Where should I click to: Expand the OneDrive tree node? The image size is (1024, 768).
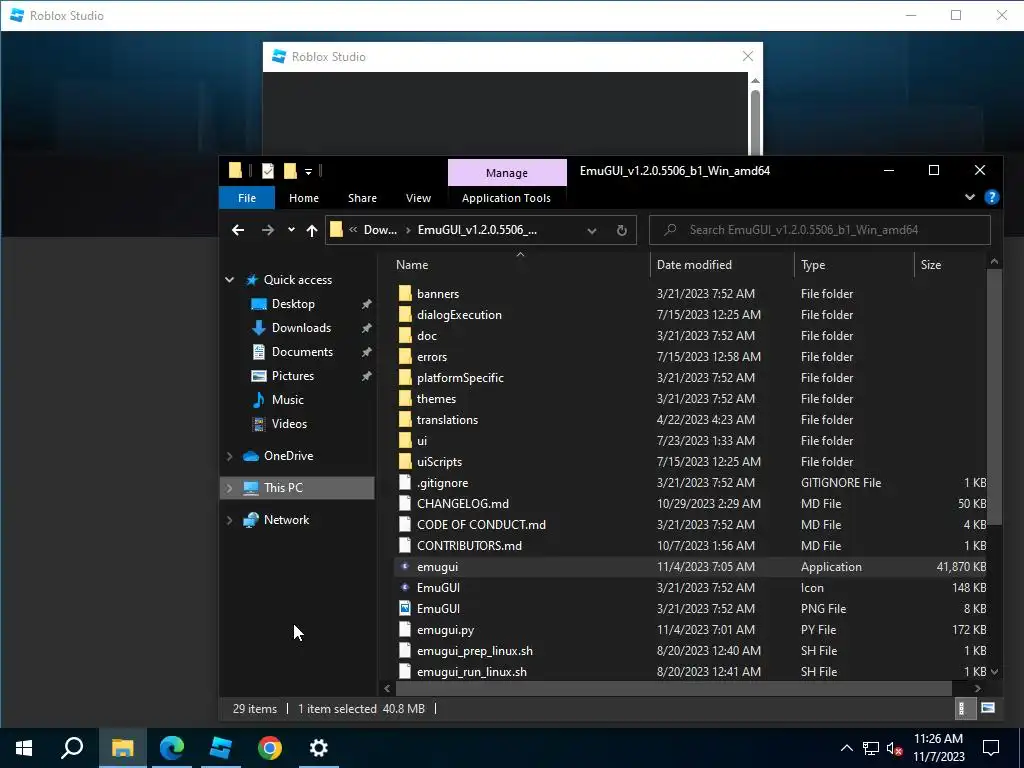pyautogui.click(x=229, y=456)
